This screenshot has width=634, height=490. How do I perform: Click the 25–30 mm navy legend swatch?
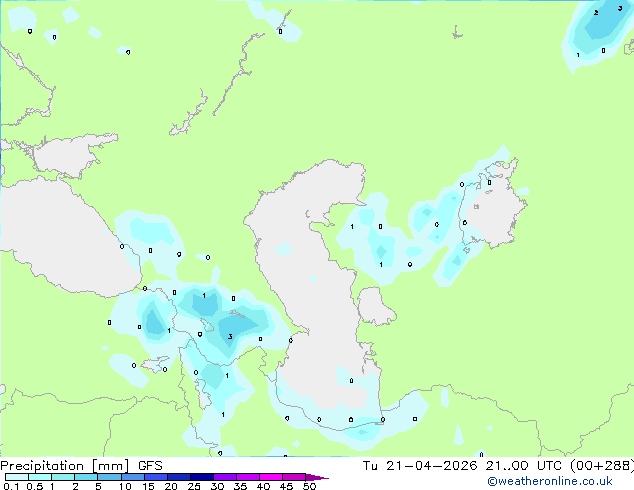[x=202, y=477]
